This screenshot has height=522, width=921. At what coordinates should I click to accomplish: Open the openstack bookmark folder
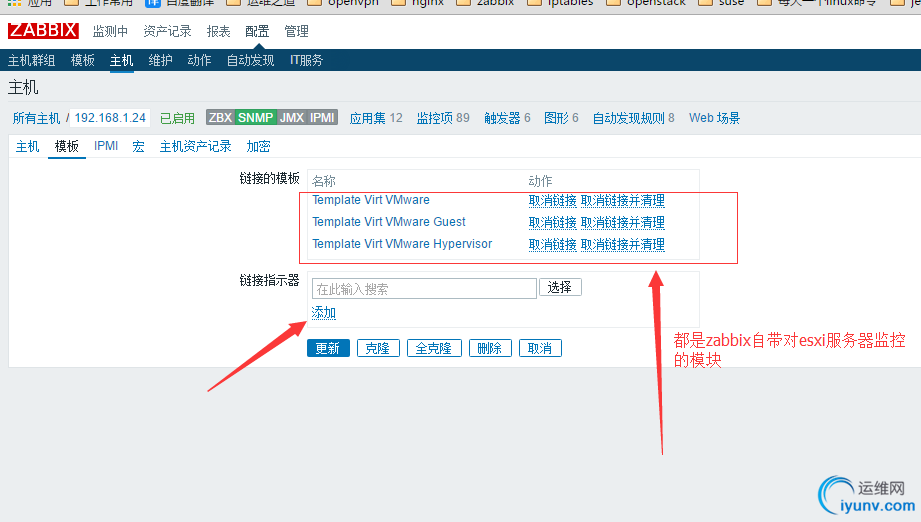coord(646,3)
